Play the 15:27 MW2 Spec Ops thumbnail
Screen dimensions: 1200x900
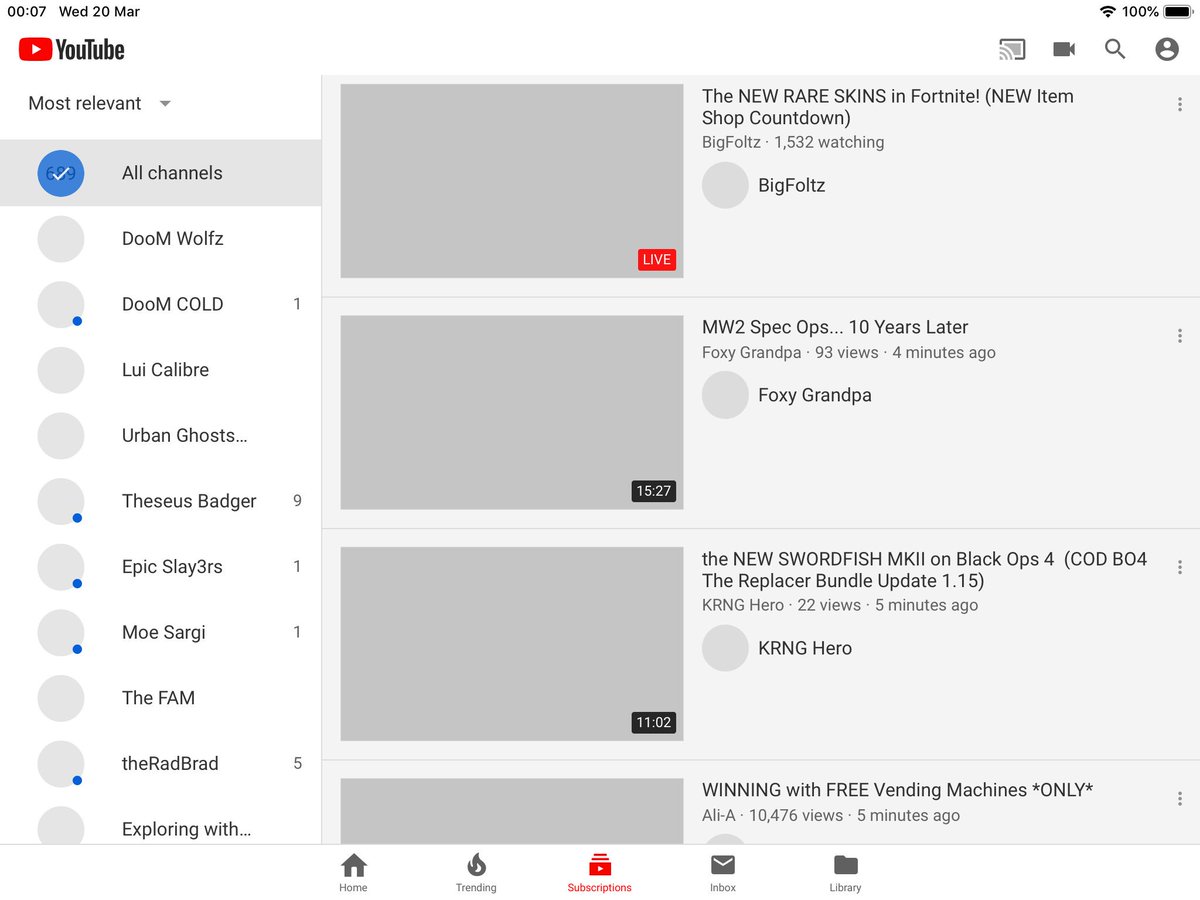tap(512, 413)
